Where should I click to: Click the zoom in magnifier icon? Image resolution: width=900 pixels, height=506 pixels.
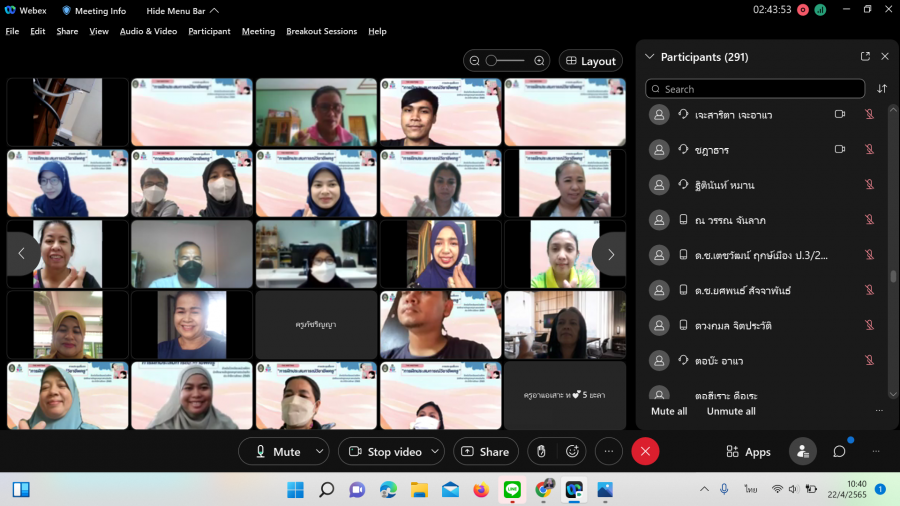pos(539,61)
